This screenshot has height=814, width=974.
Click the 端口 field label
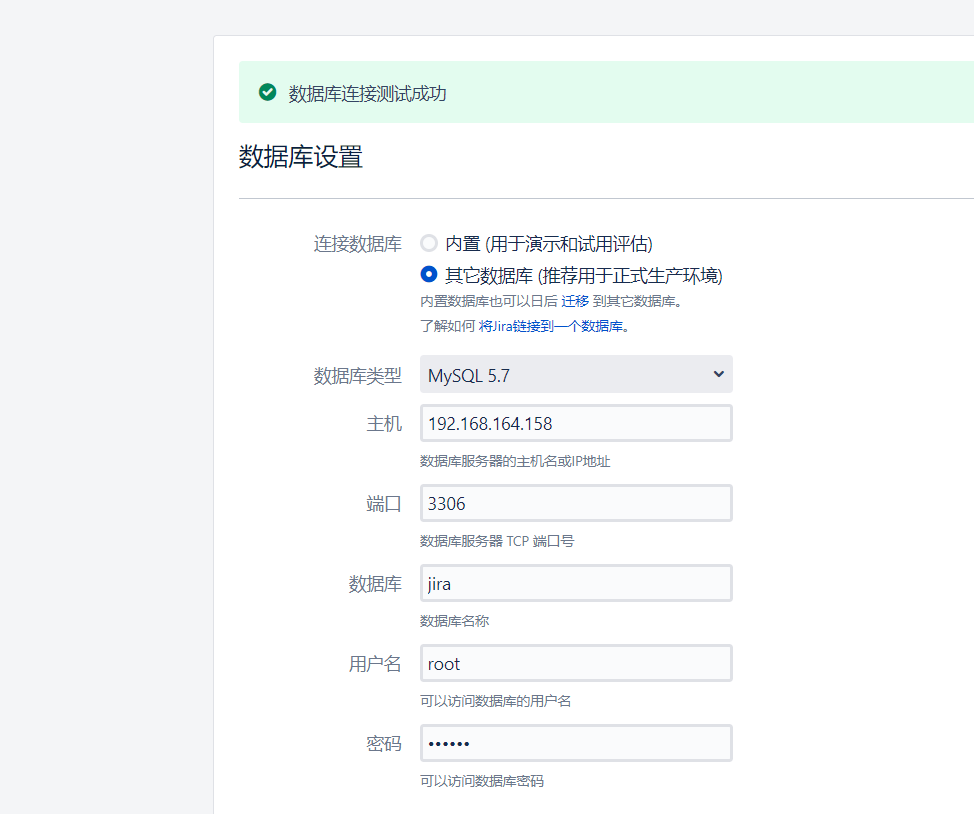(x=384, y=504)
